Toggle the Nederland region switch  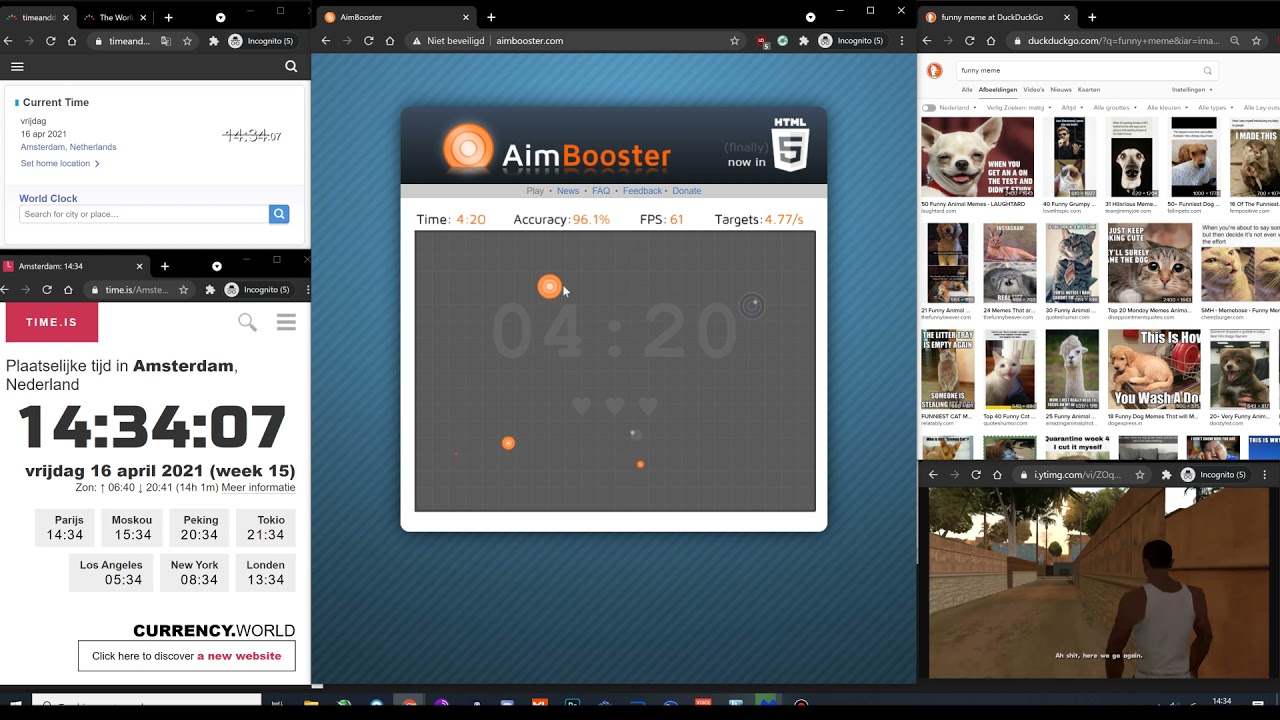(929, 107)
